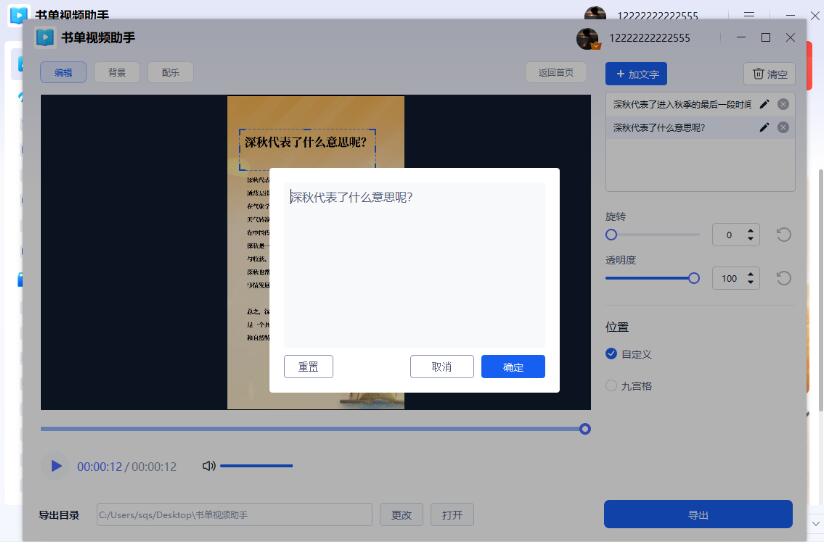Select the dashed title text box on preview

click(x=307, y=149)
